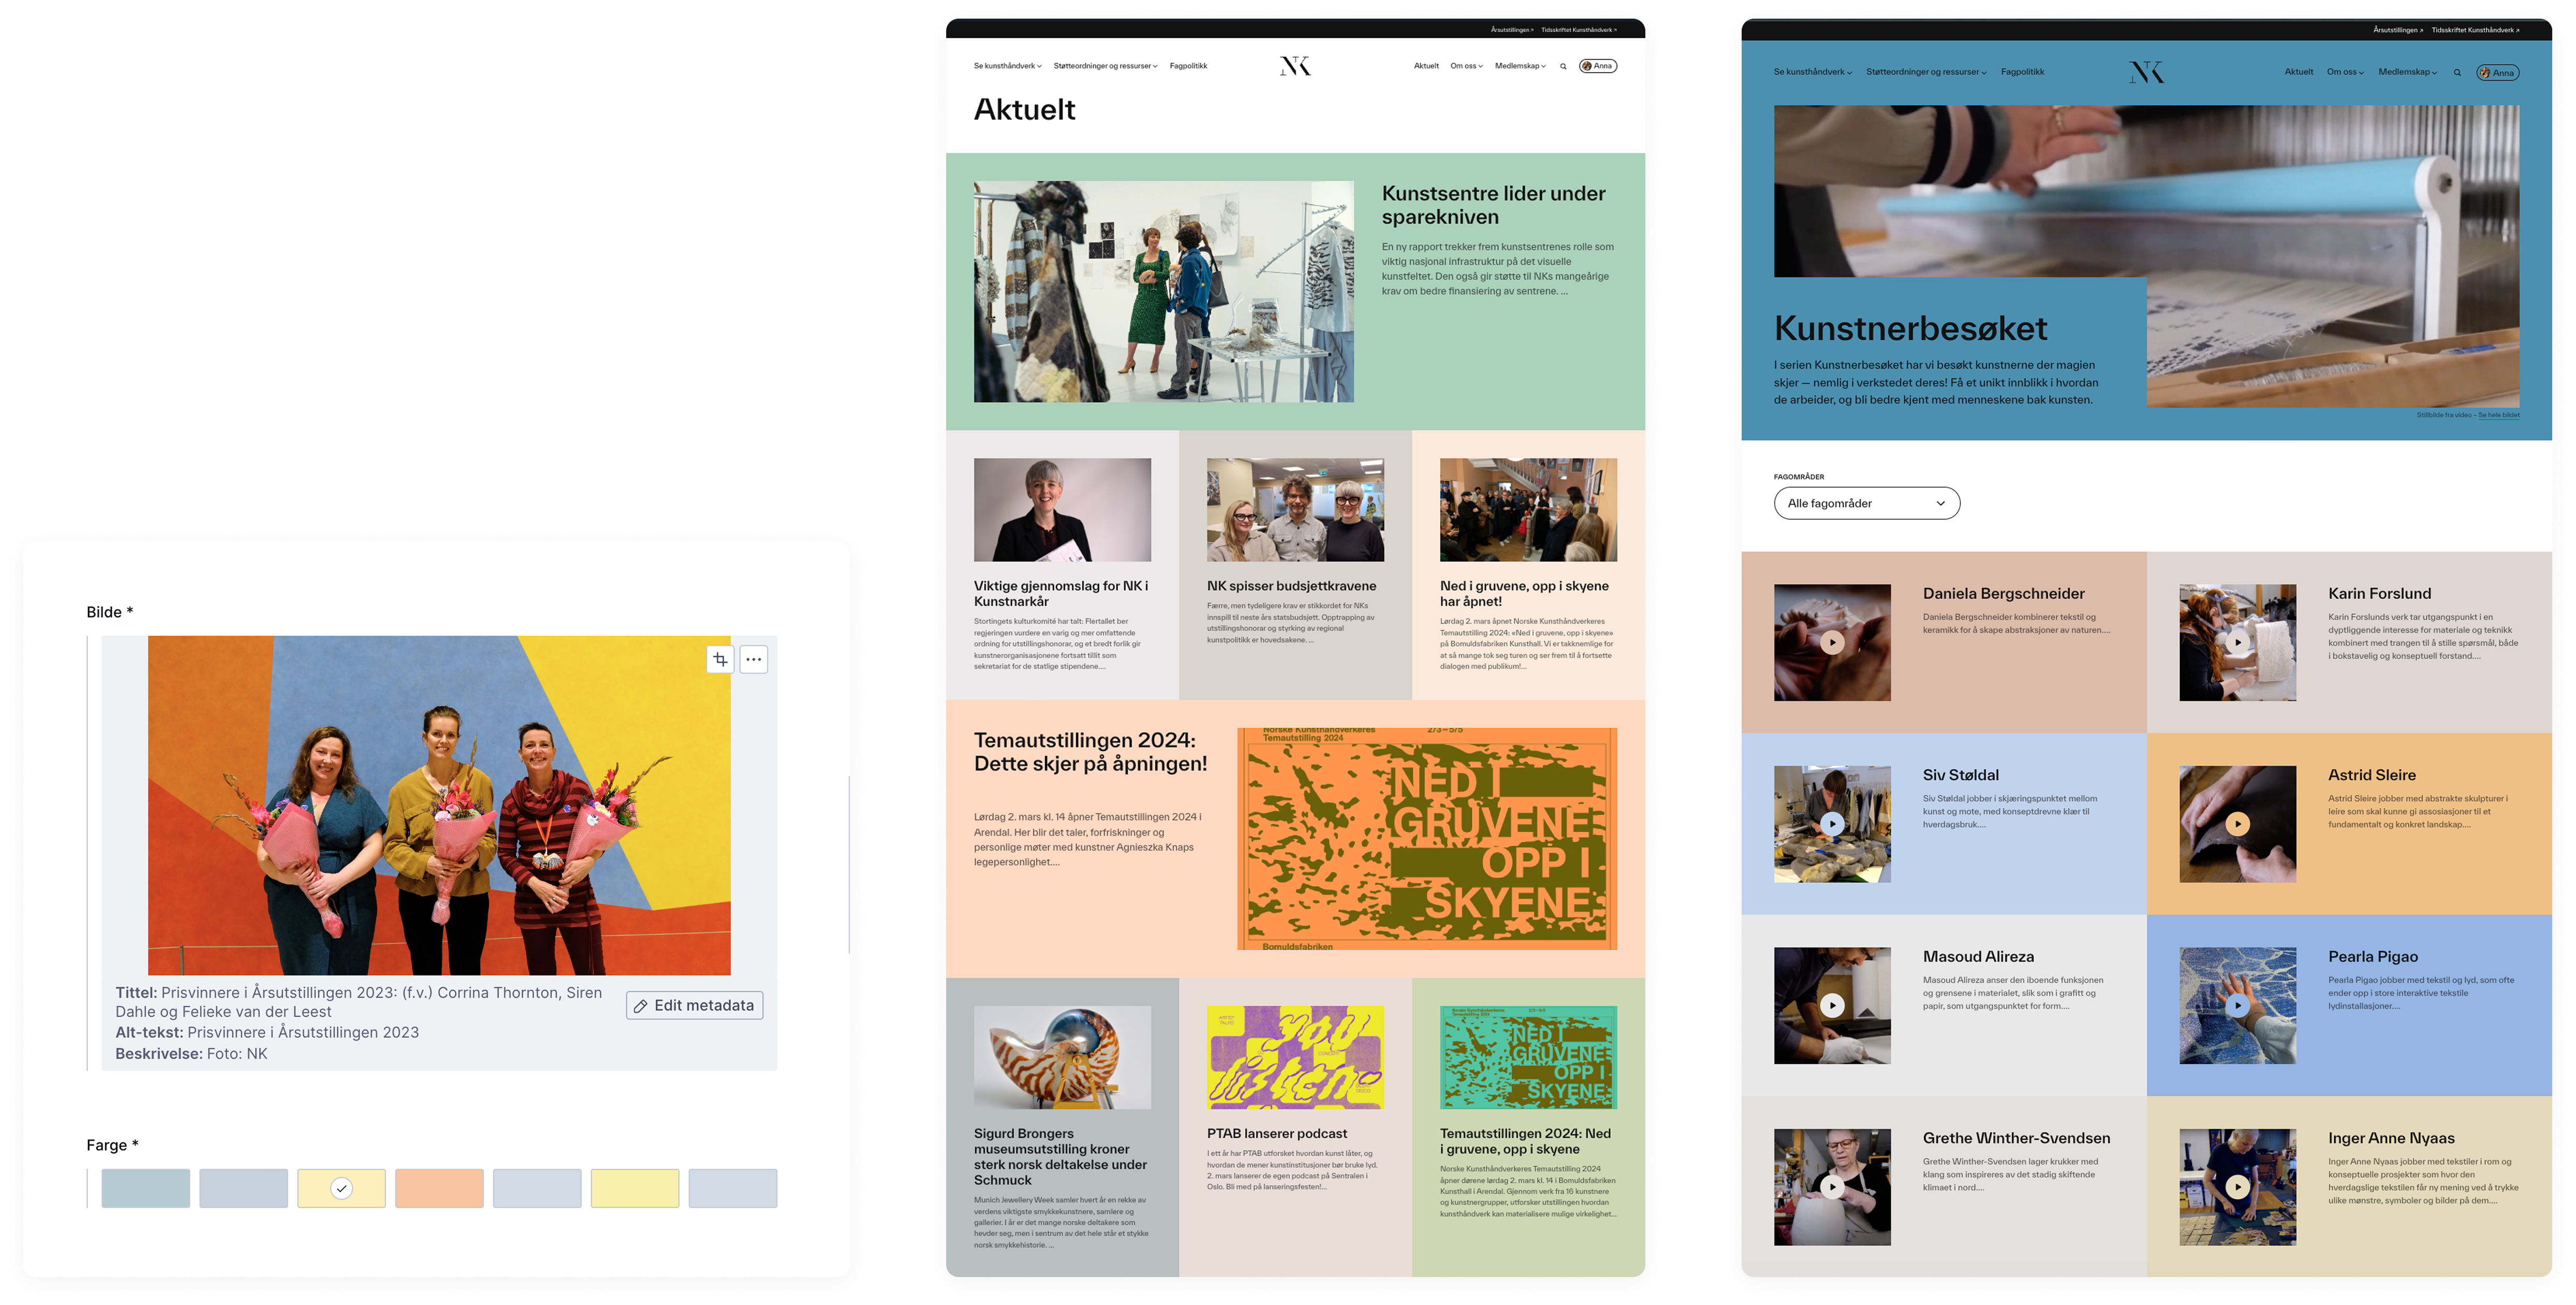Open the Alle fagområder dropdown
Image resolution: width=2576 pixels, height=1305 pixels.
point(1866,503)
